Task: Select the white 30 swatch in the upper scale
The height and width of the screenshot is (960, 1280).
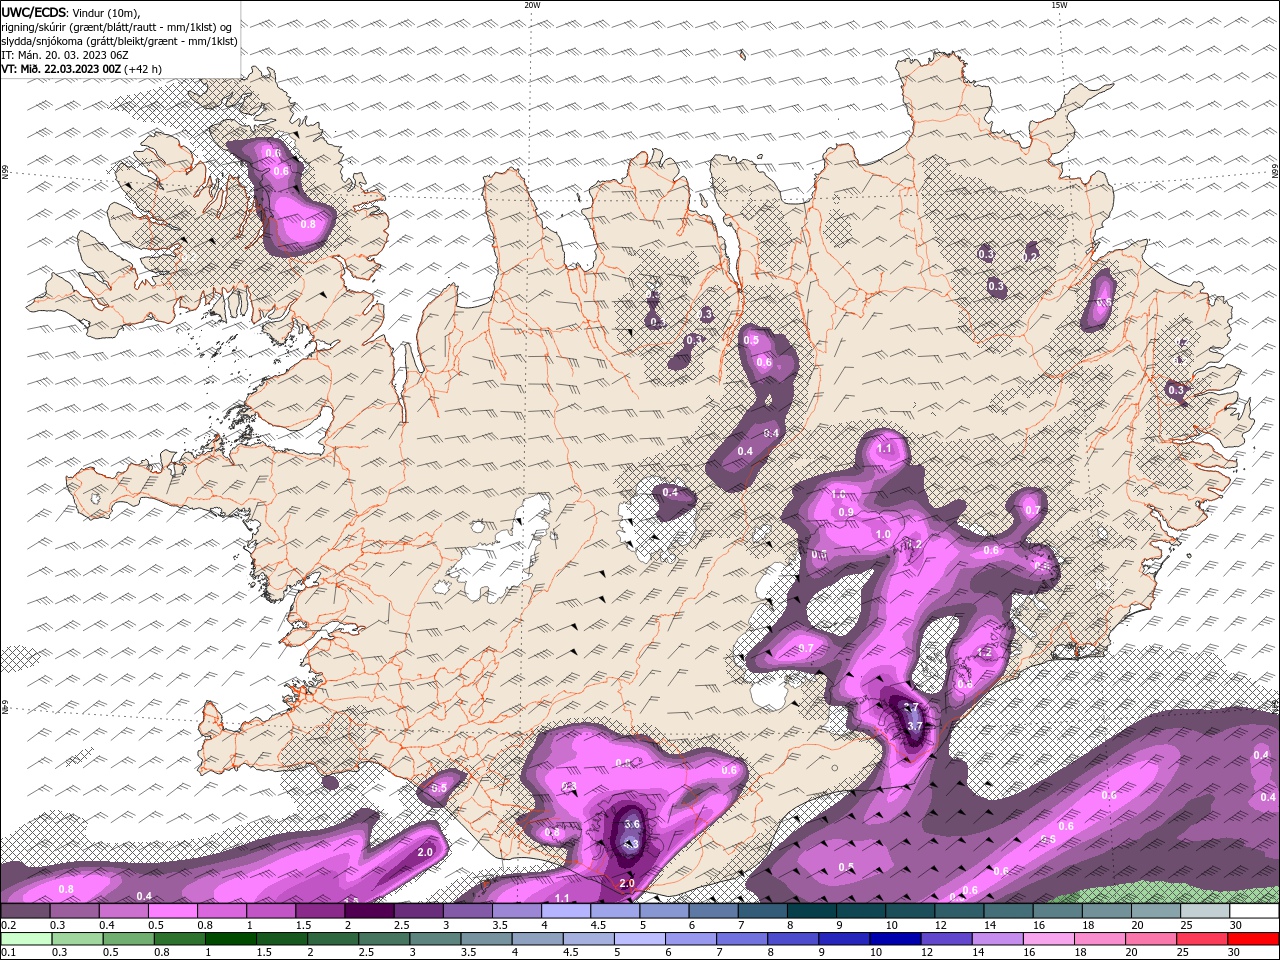Action: point(1254,911)
